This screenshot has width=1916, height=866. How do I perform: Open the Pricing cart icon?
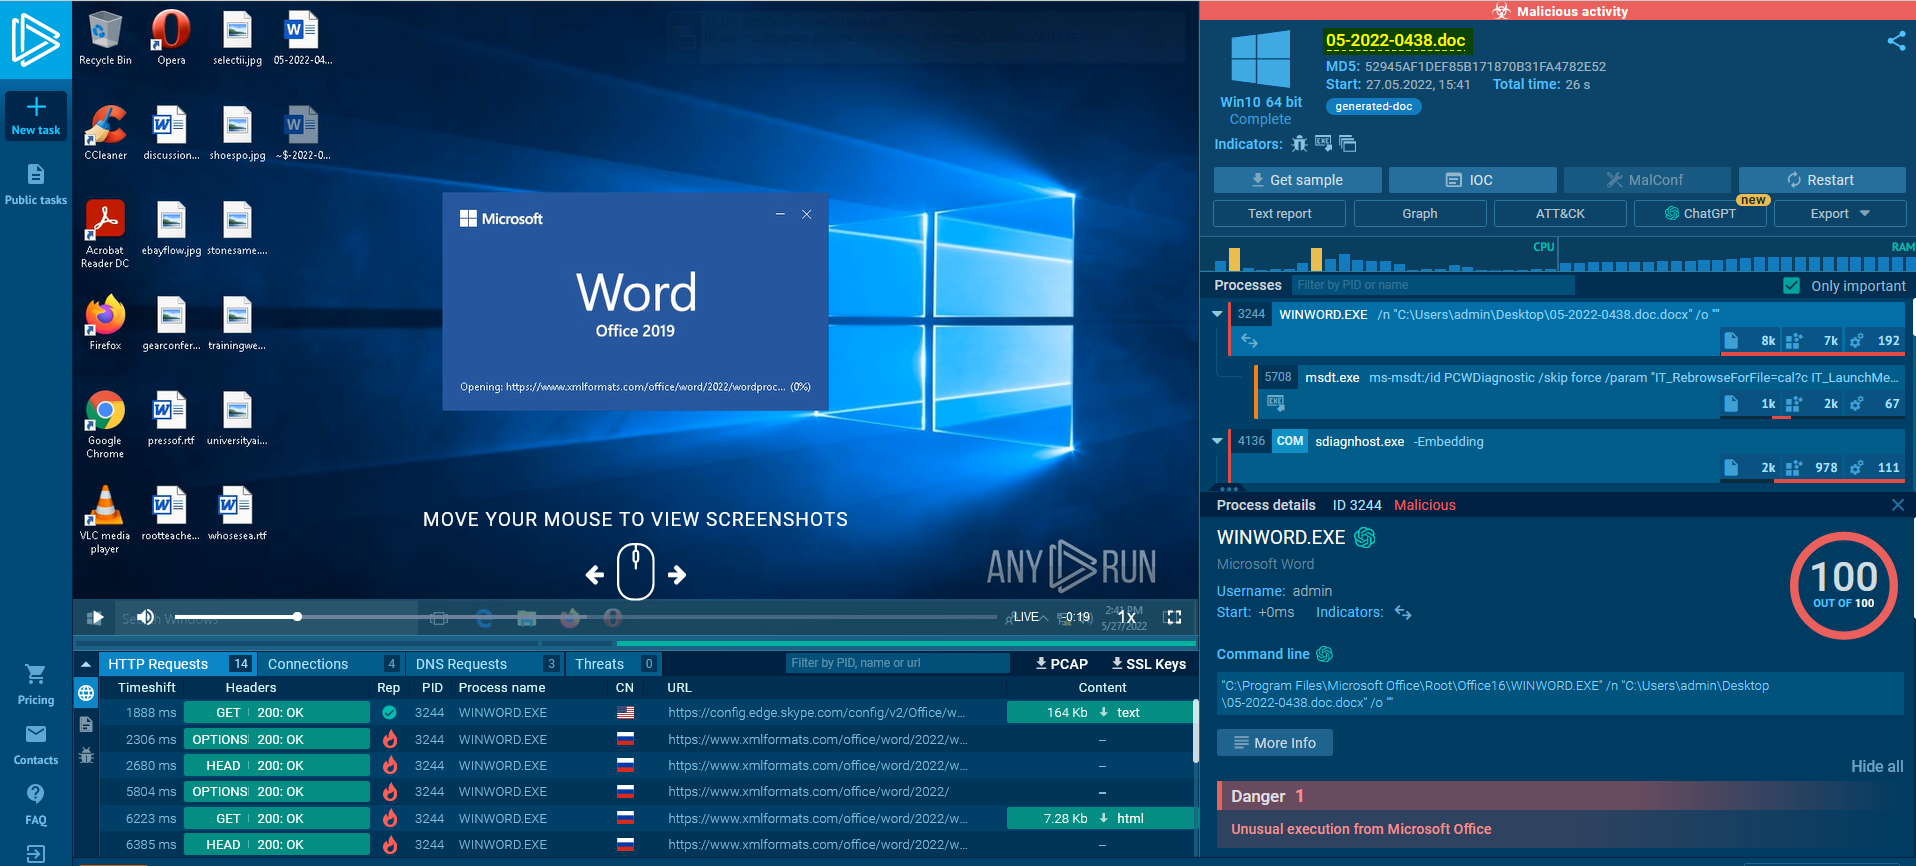(36, 674)
